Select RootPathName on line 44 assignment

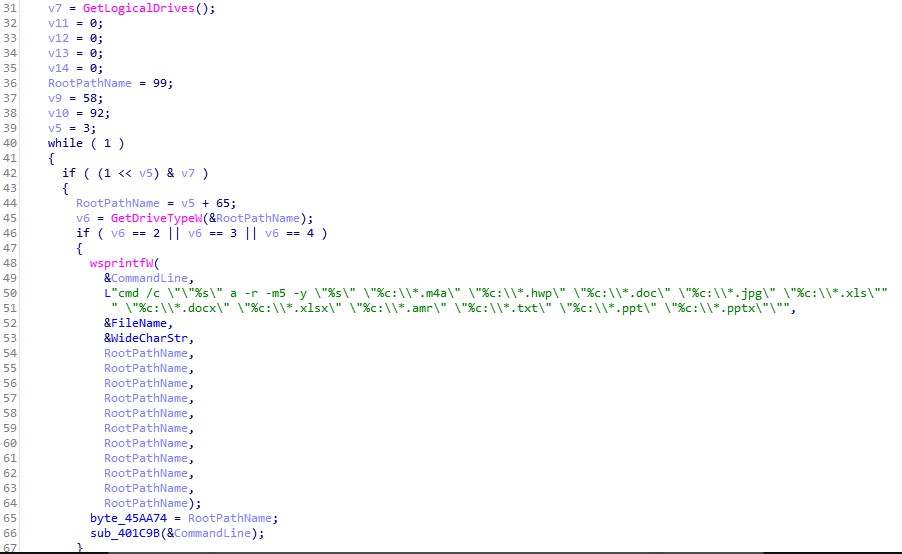tap(118, 203)
